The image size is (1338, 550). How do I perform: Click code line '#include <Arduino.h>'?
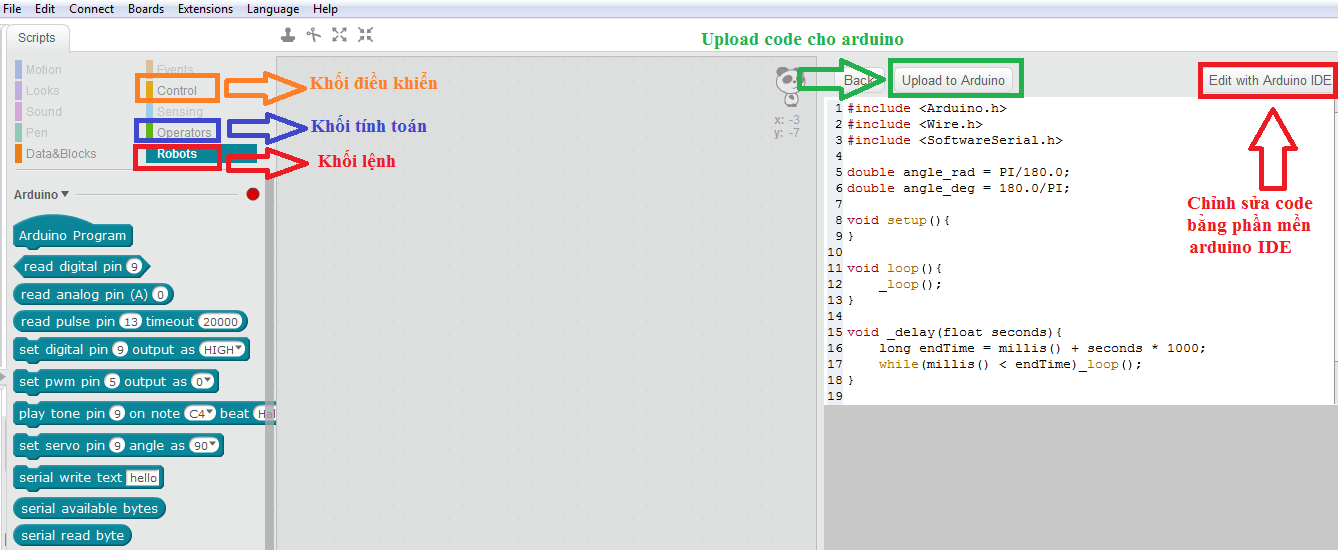(927, 109)
